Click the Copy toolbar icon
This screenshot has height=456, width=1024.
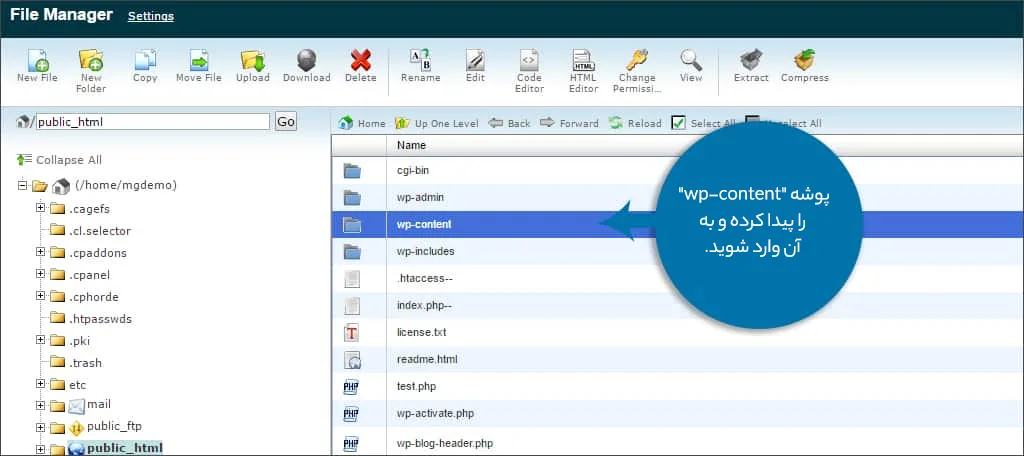pyautogui.click(x=145, y=66)
